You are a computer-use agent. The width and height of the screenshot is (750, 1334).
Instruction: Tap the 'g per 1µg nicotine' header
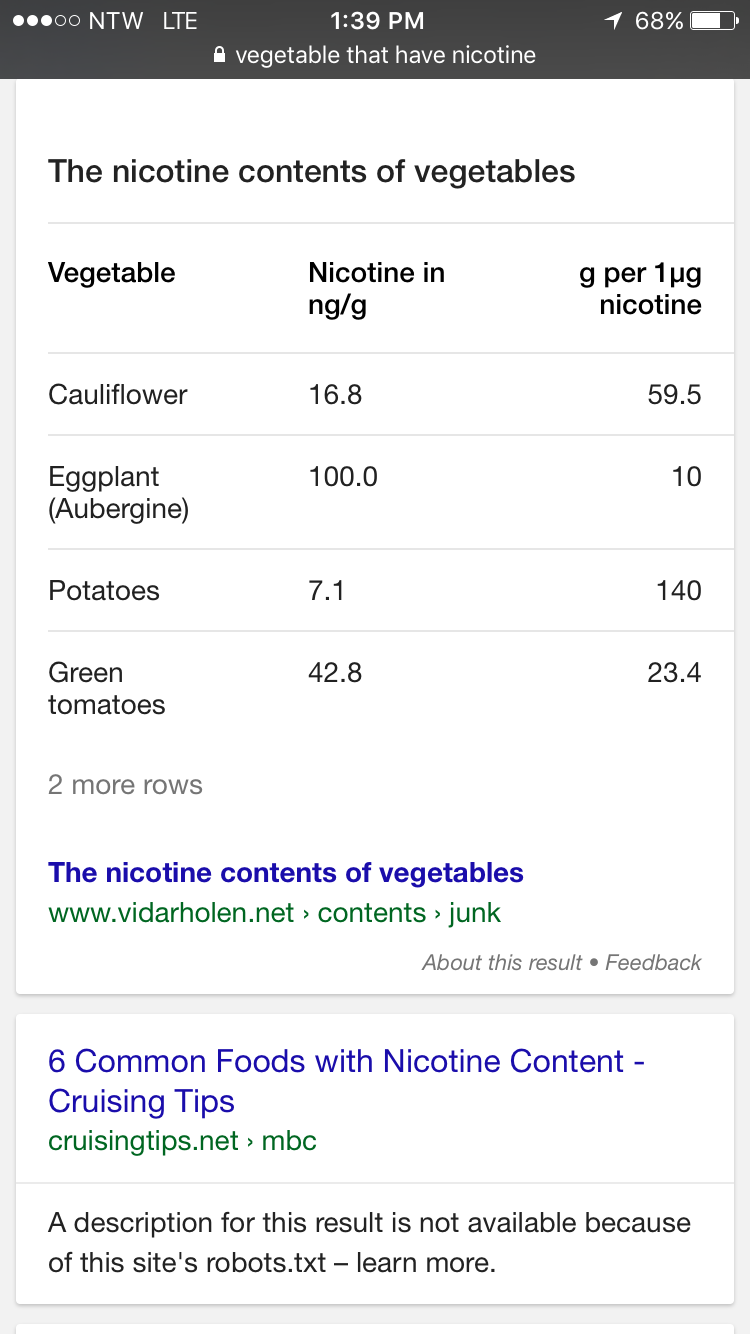[640, 288]
